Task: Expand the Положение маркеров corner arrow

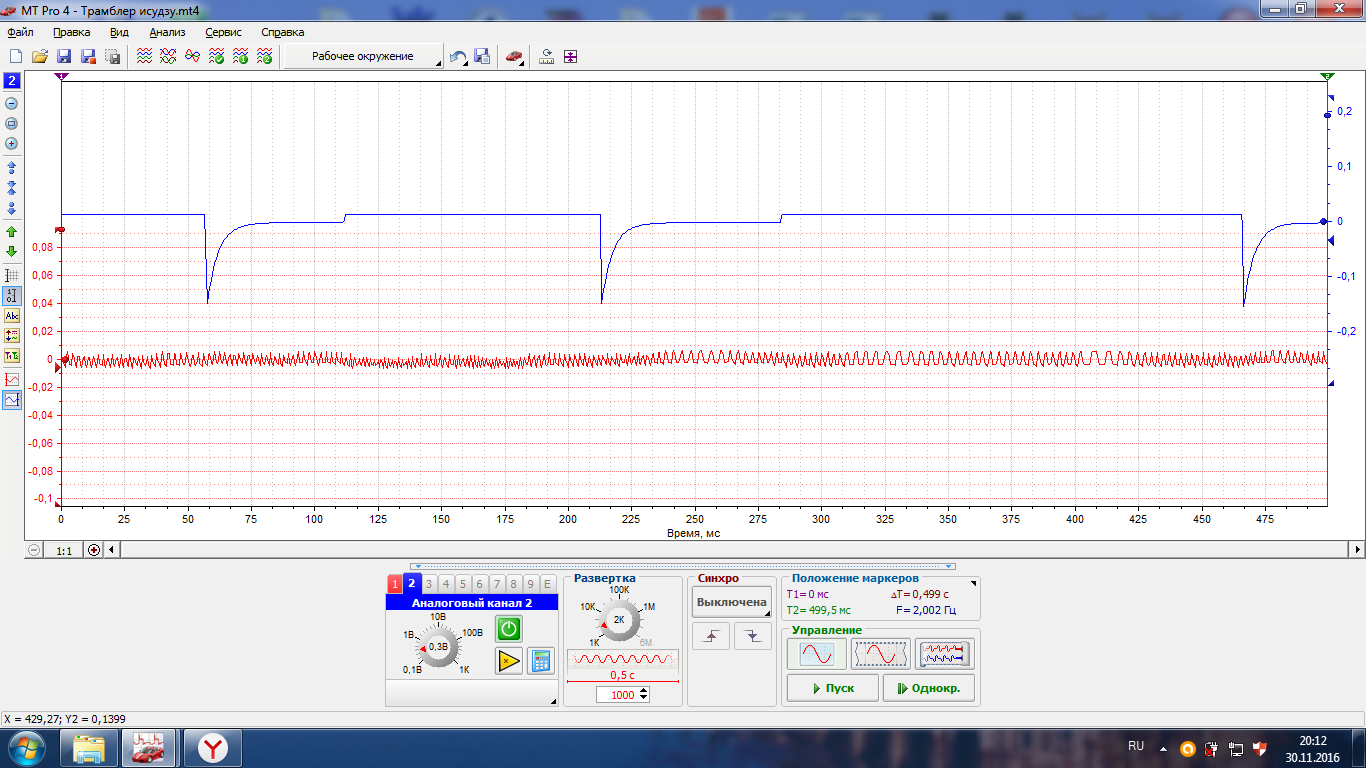Action: [974, 582]
